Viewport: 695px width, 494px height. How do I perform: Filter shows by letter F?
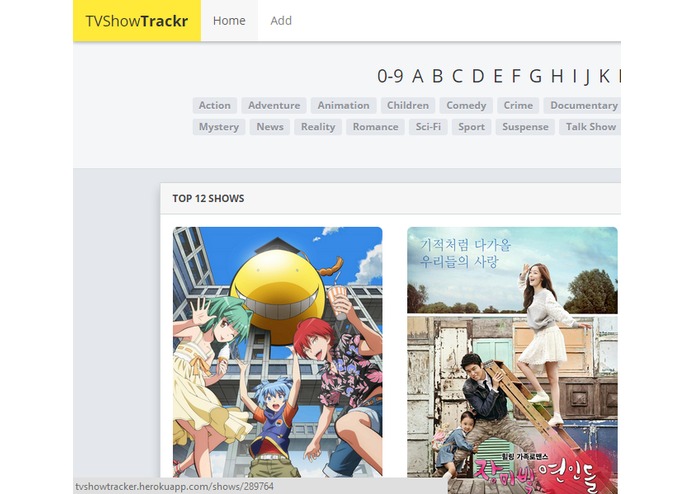[x=516, y=76]
